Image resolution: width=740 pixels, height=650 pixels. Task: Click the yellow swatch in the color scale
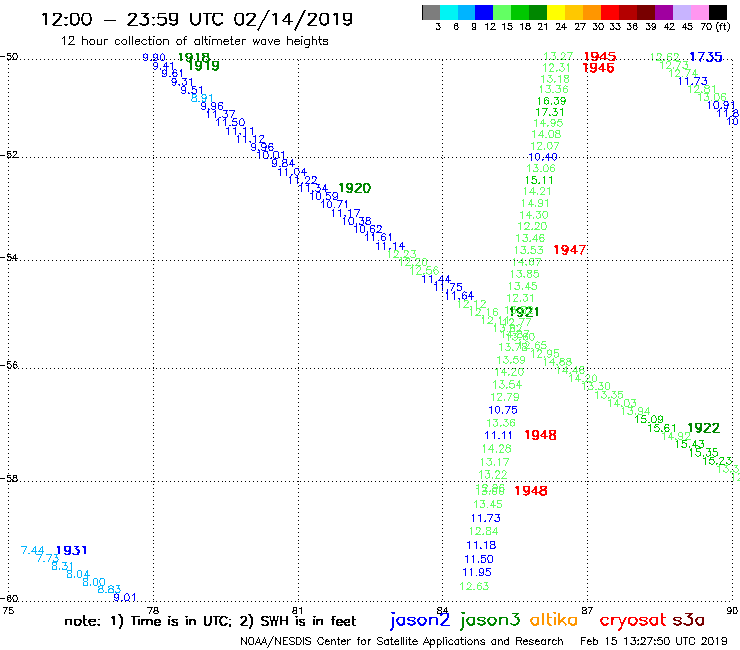point(556,12)
